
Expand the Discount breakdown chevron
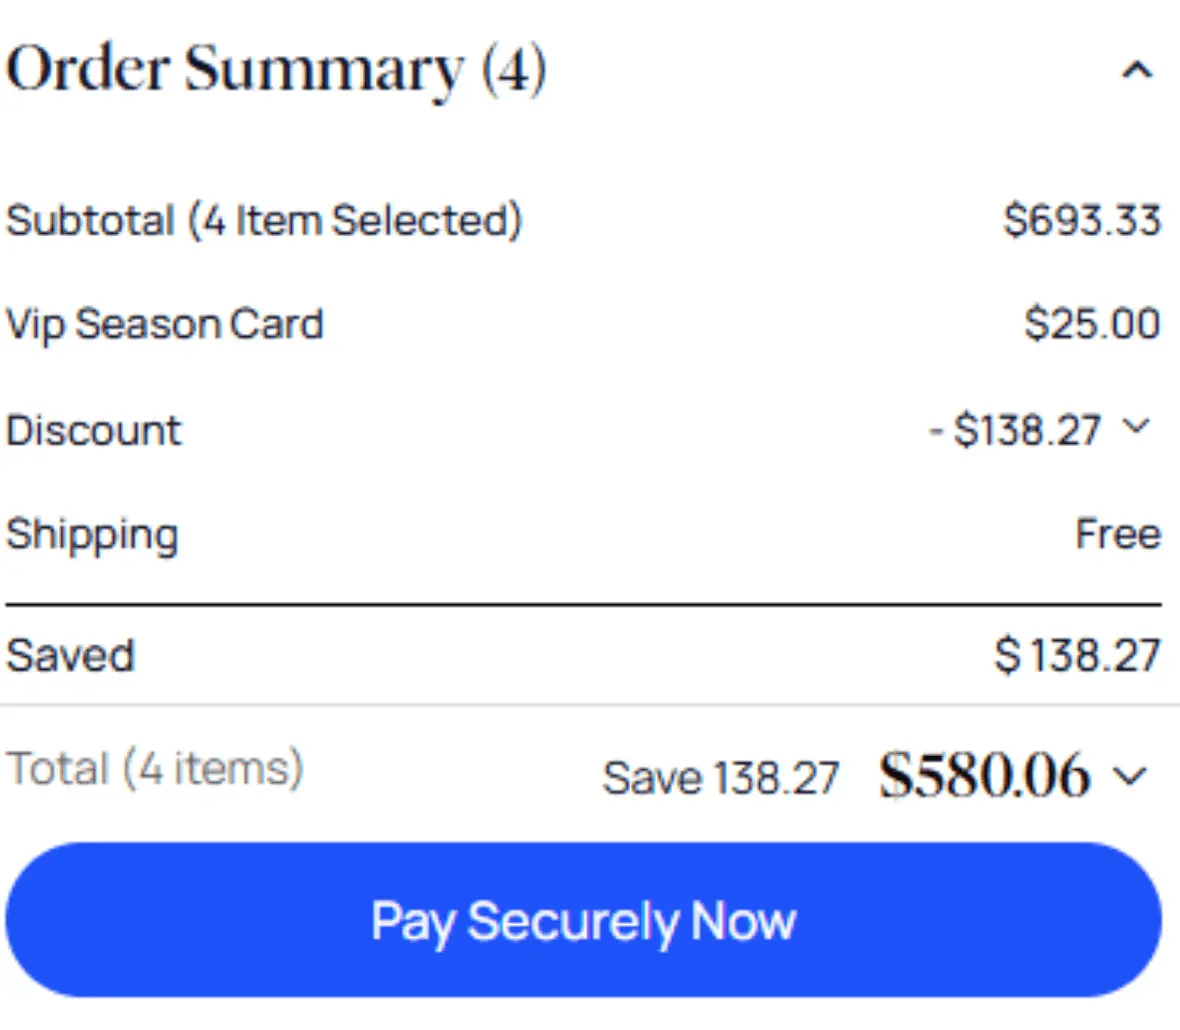(1137, 428)
